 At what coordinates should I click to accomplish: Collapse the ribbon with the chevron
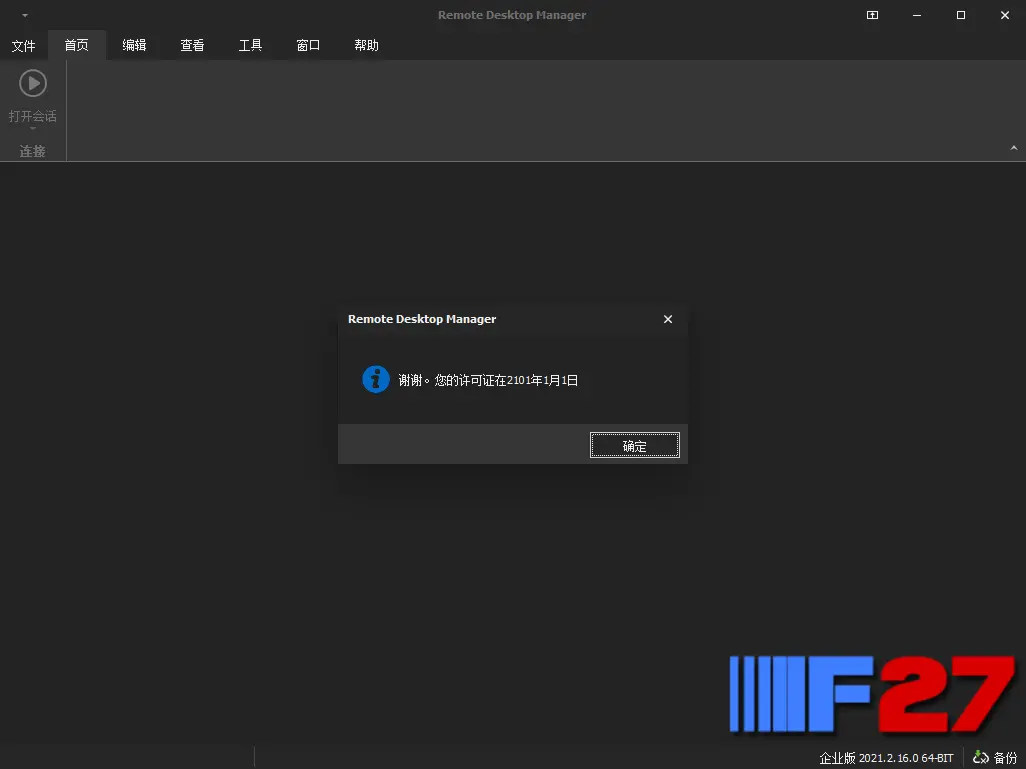1014,148
